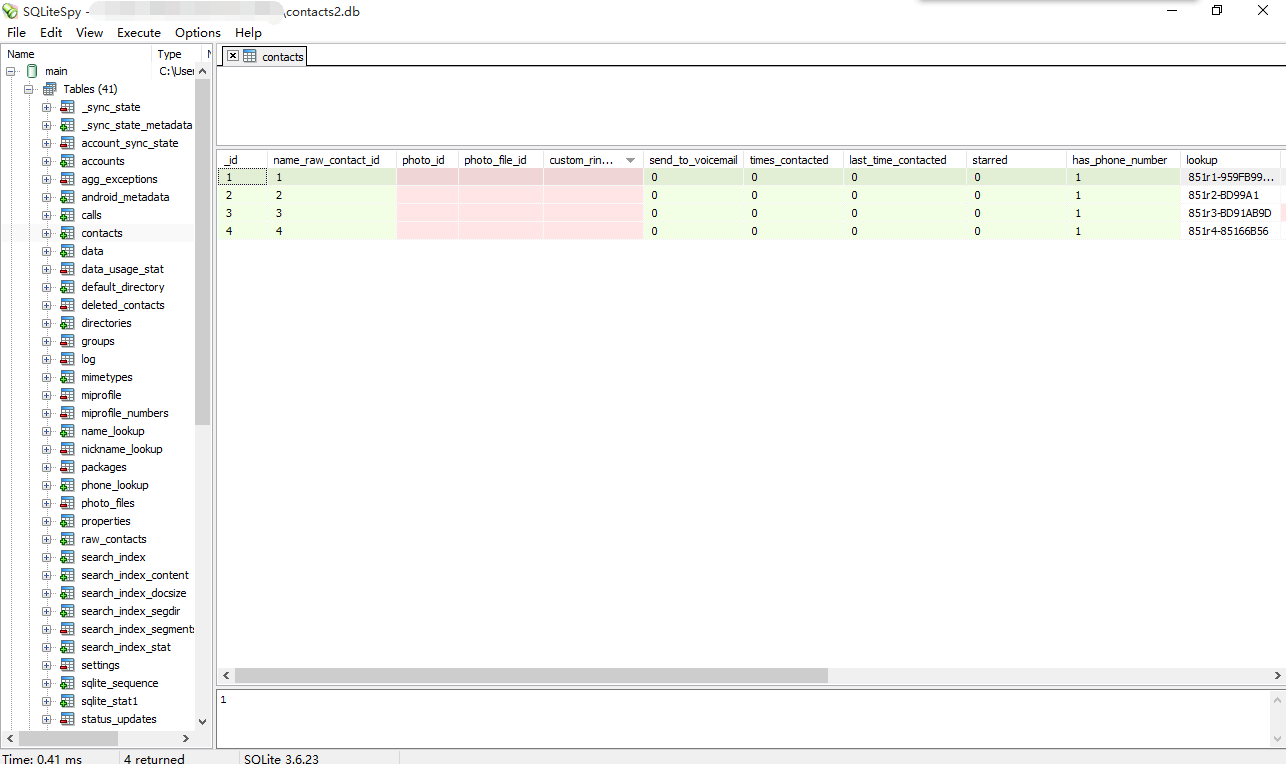Open the File menu
The height and width of the screenshot is (764, 1286).
click(17, 33)
